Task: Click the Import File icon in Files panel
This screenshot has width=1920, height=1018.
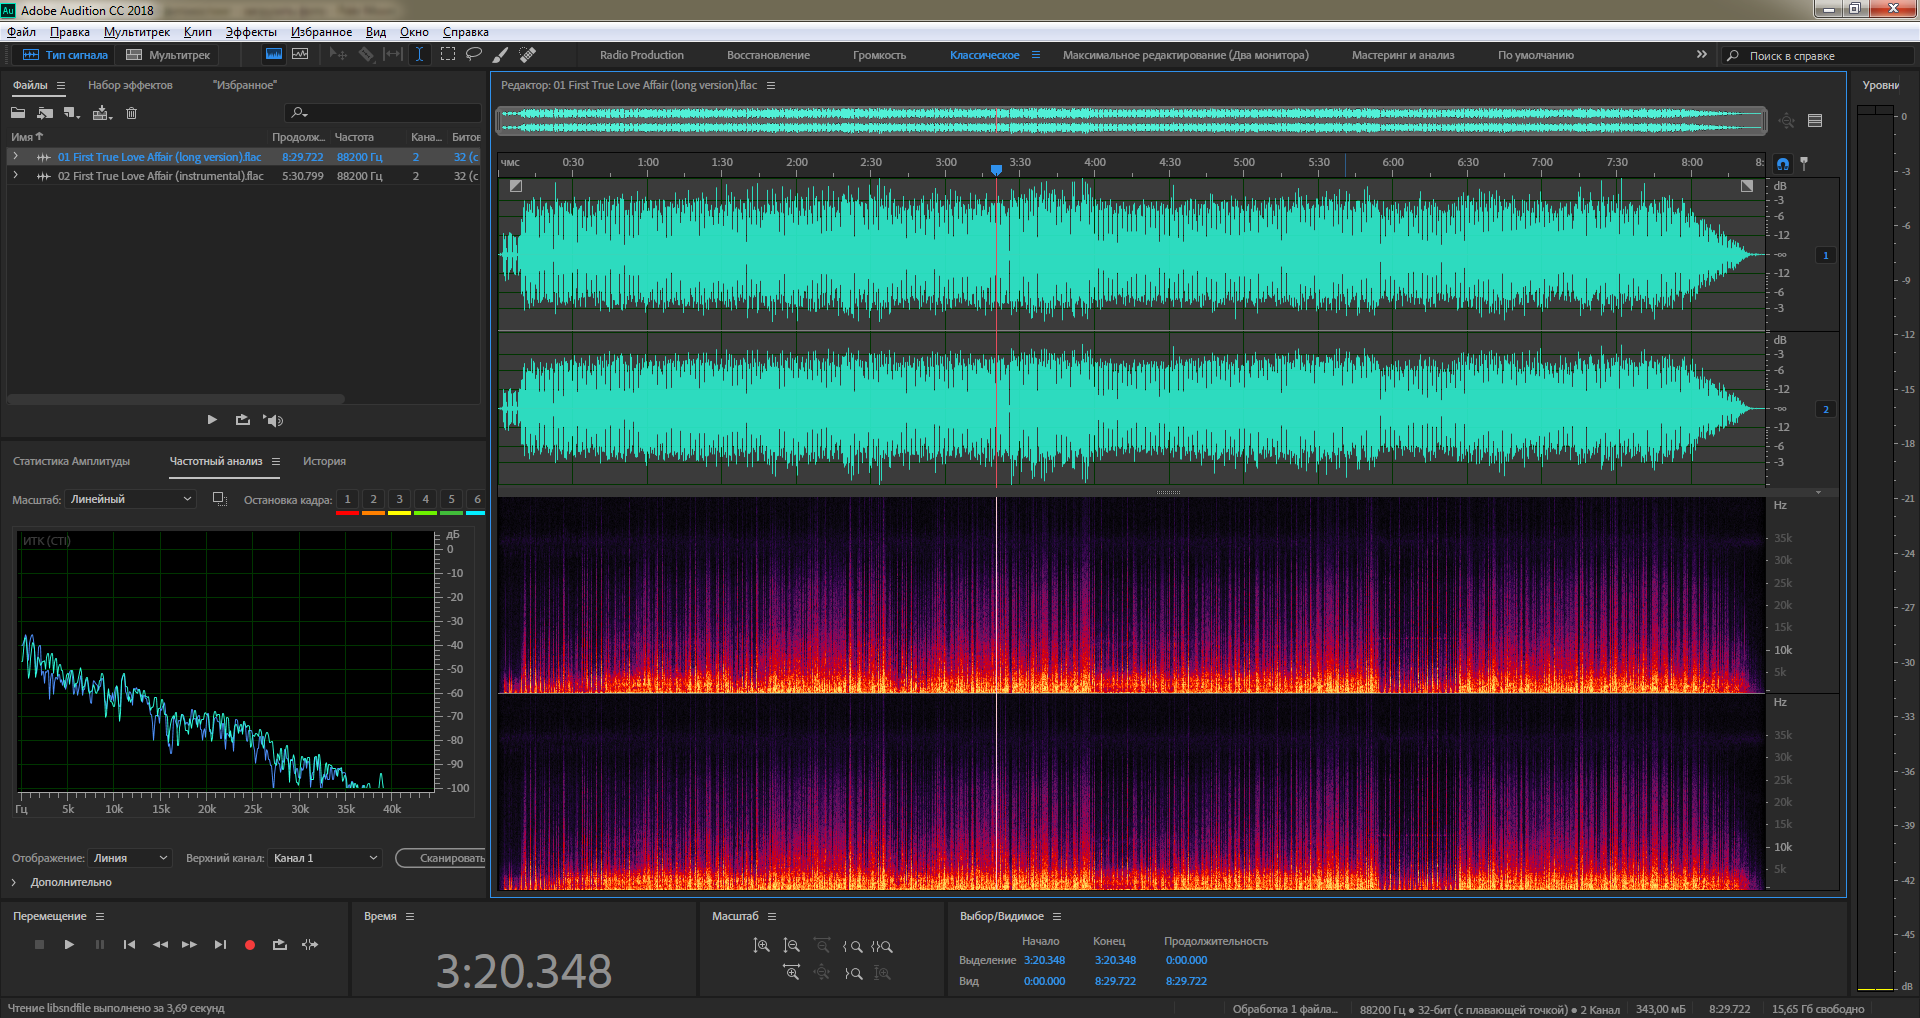Action: pyautogui.click(x=45, y=113)
